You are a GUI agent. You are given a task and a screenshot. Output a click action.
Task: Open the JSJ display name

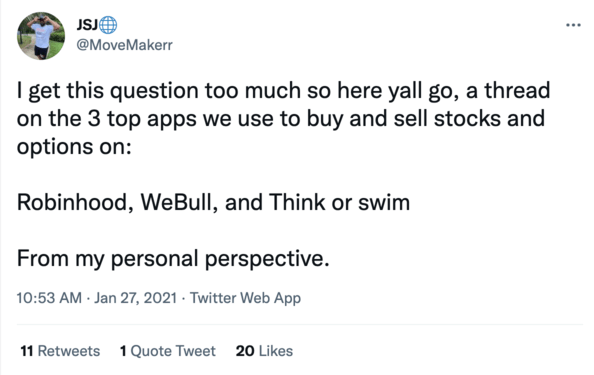(x=88, y=25)
